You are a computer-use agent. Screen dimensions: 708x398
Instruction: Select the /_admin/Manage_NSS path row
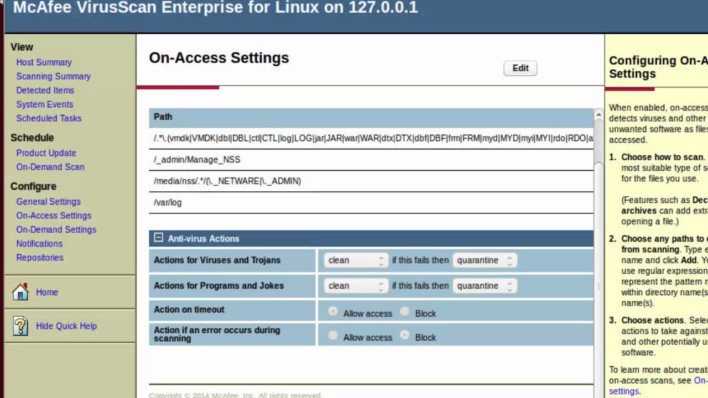(371, 160)
